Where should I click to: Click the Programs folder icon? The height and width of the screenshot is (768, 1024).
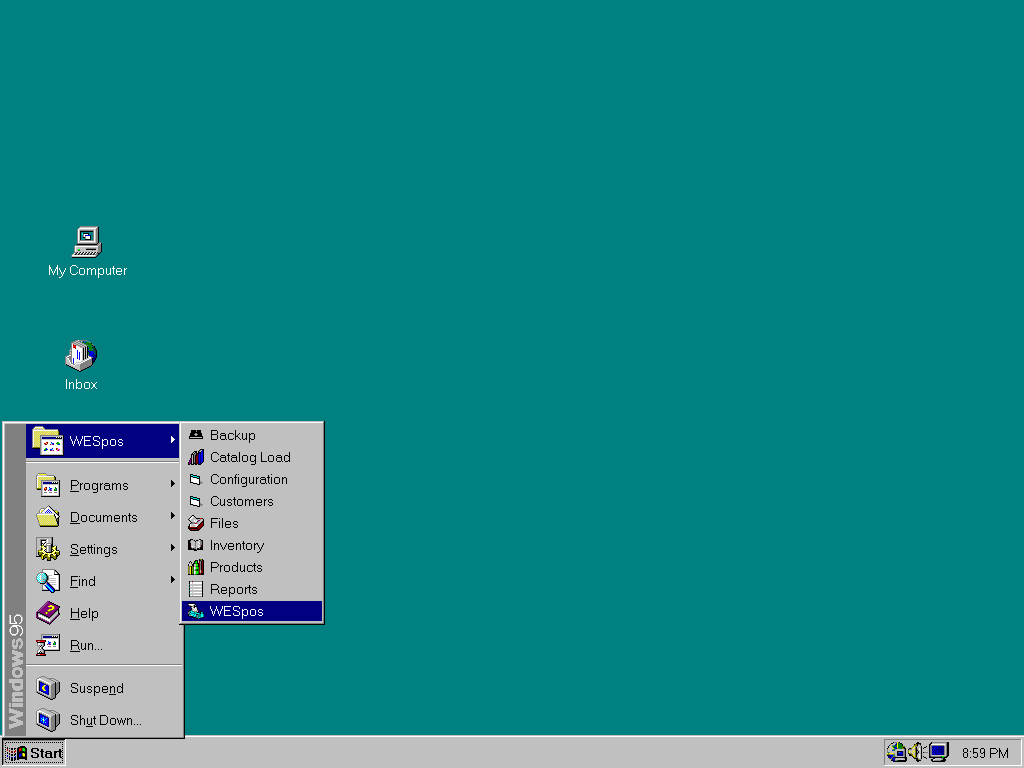click(x=48, y=485)
